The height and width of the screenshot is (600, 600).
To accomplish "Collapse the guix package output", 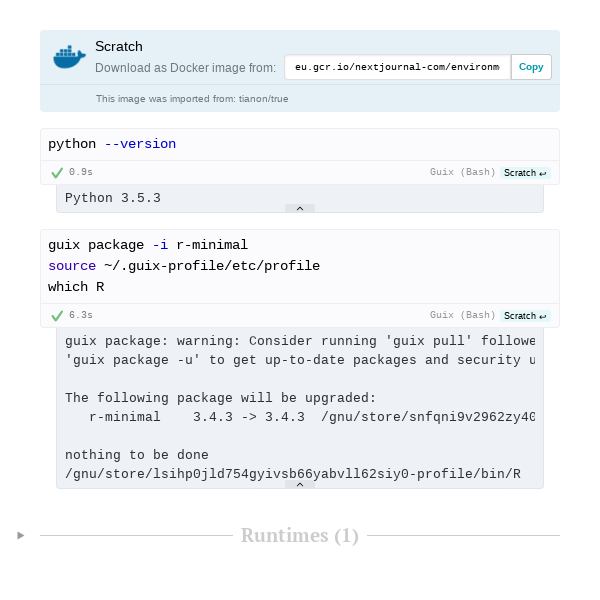I will [x=299, y=484].
